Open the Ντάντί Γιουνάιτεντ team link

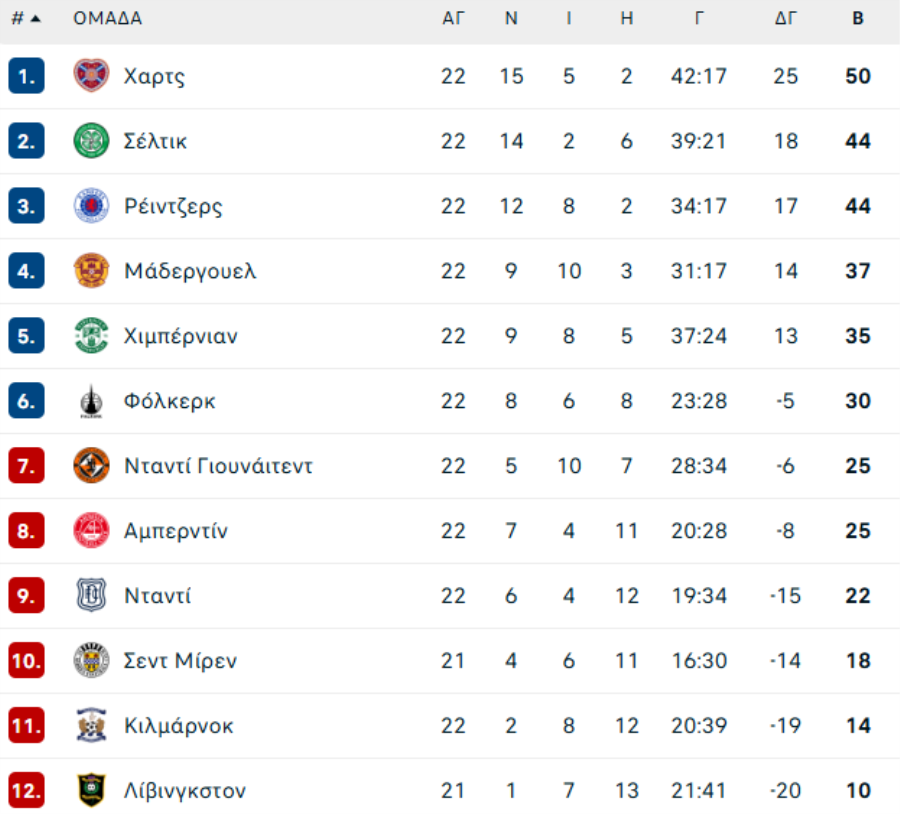point(218,466)
